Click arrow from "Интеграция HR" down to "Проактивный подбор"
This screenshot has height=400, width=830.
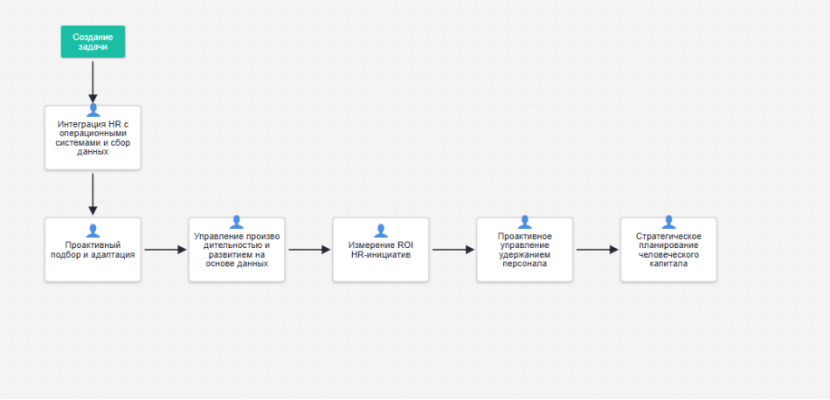(93, 193)
